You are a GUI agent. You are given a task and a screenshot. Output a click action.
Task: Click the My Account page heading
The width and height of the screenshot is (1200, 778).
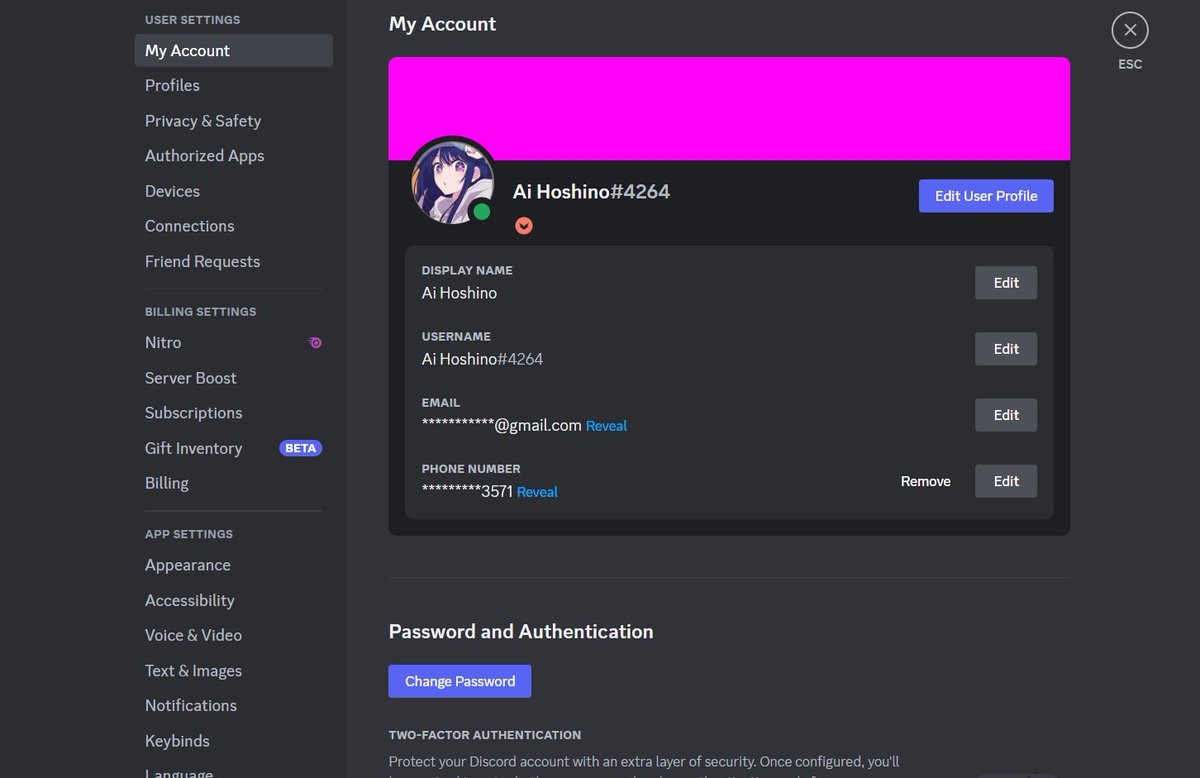(x=442, y=24)
